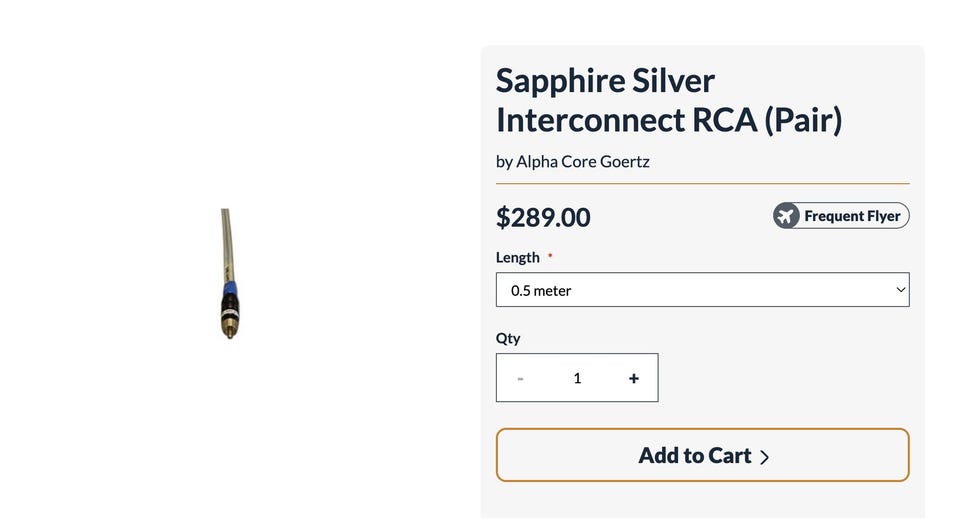Focus the quantity number input field
The height and width of the screenshot is (524, 960).
click(577, 378)
